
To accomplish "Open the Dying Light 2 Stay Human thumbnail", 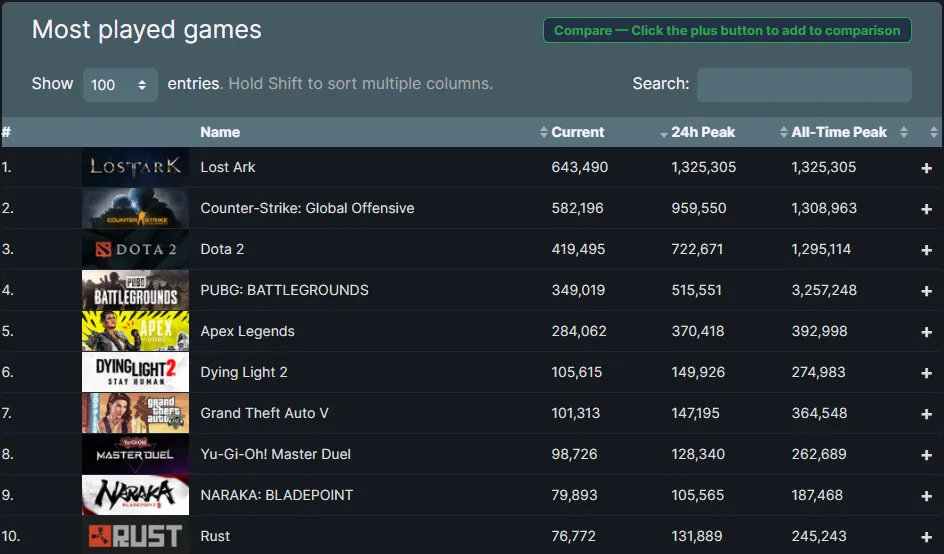I will point(135,372).
